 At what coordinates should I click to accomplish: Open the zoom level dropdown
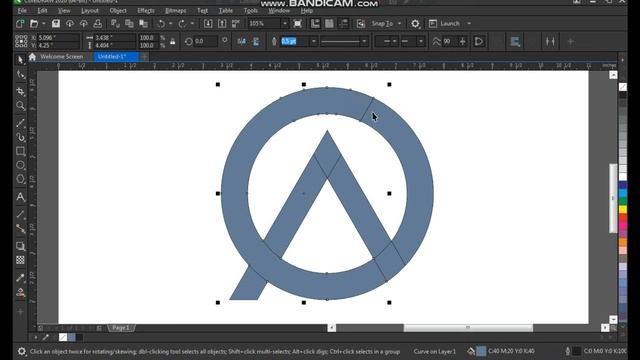point(284,24)
